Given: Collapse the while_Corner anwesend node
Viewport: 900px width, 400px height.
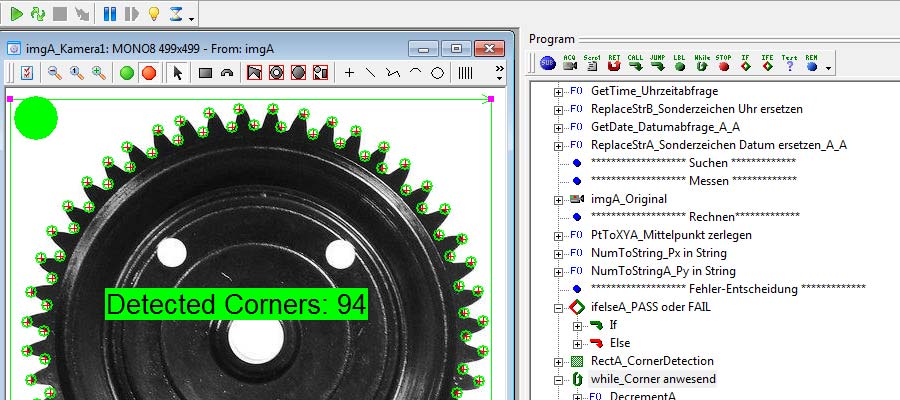Looking at the screenshot, I should coord(558,380).
